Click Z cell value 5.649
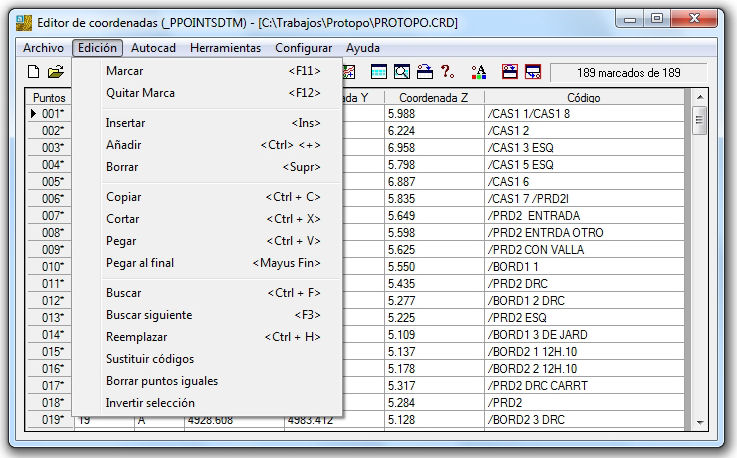The image size is (737, 458). 434,215
